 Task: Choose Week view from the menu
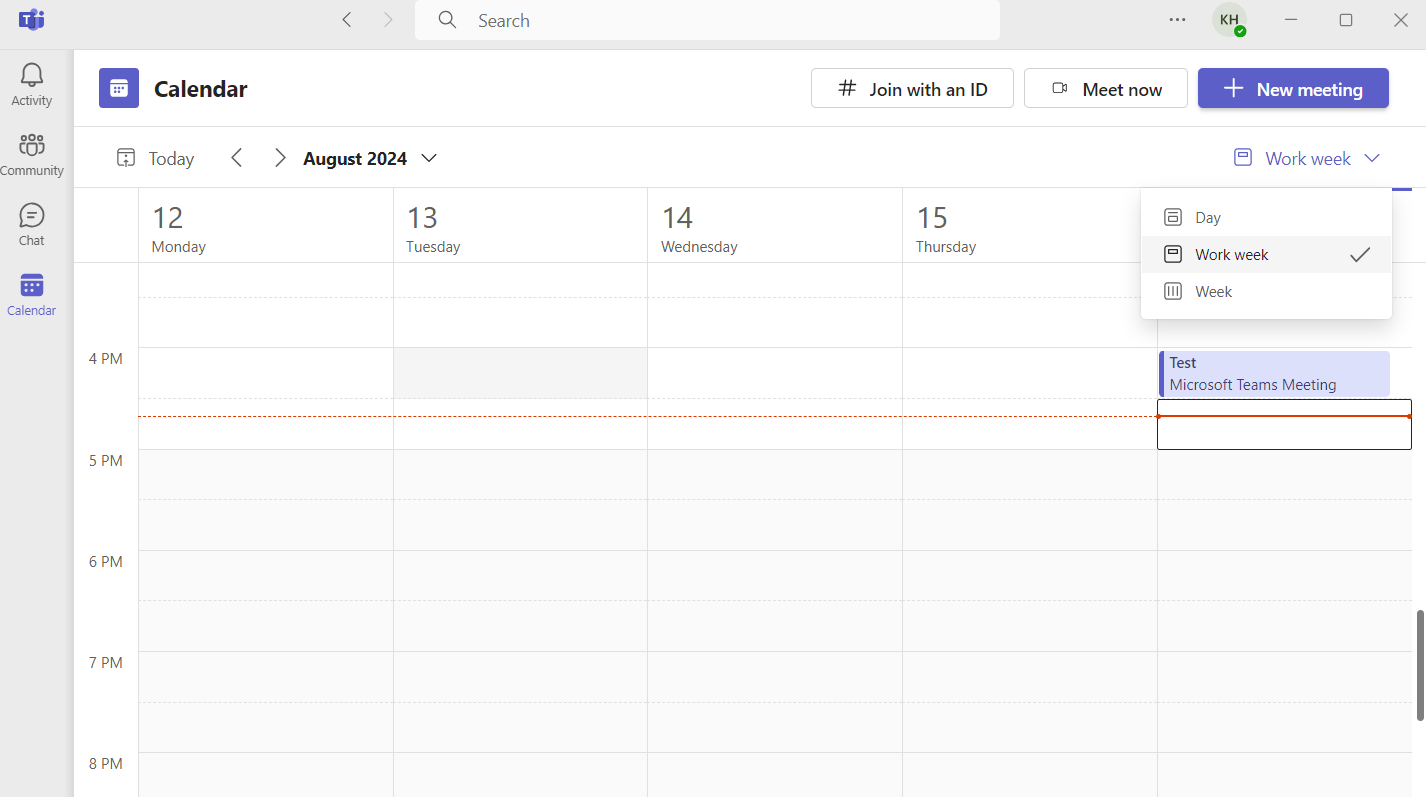tap(1213, 292)
